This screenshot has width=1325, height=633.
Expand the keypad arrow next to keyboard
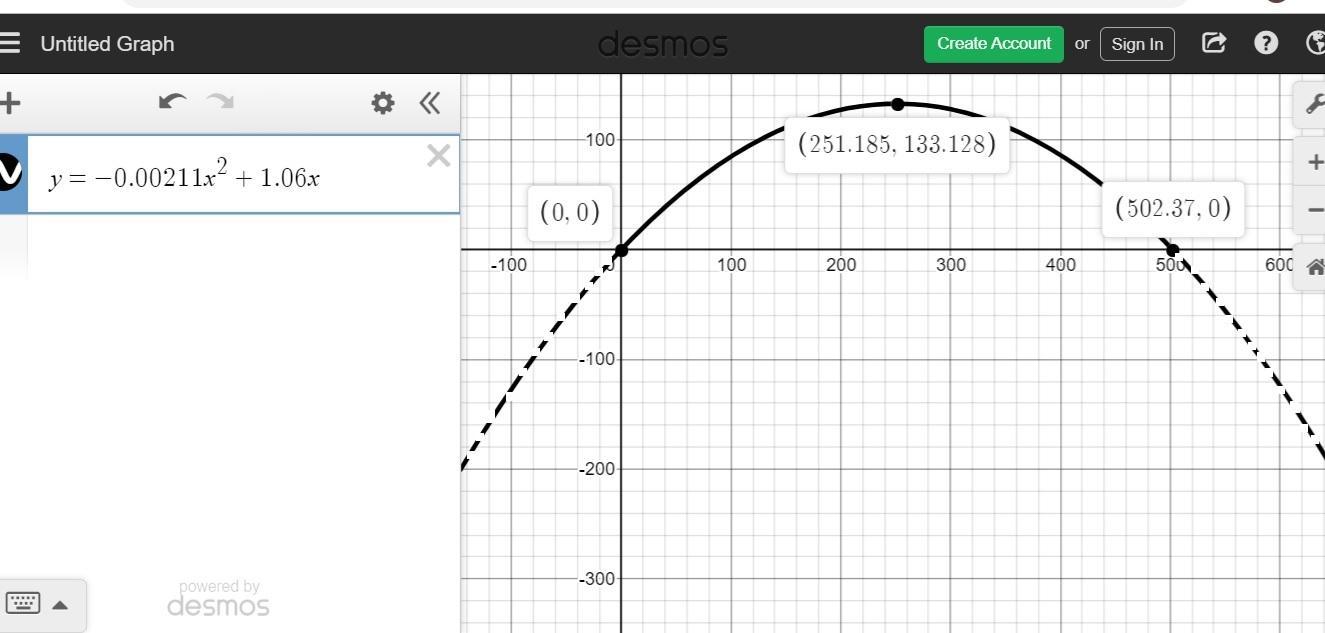(60, 604)
